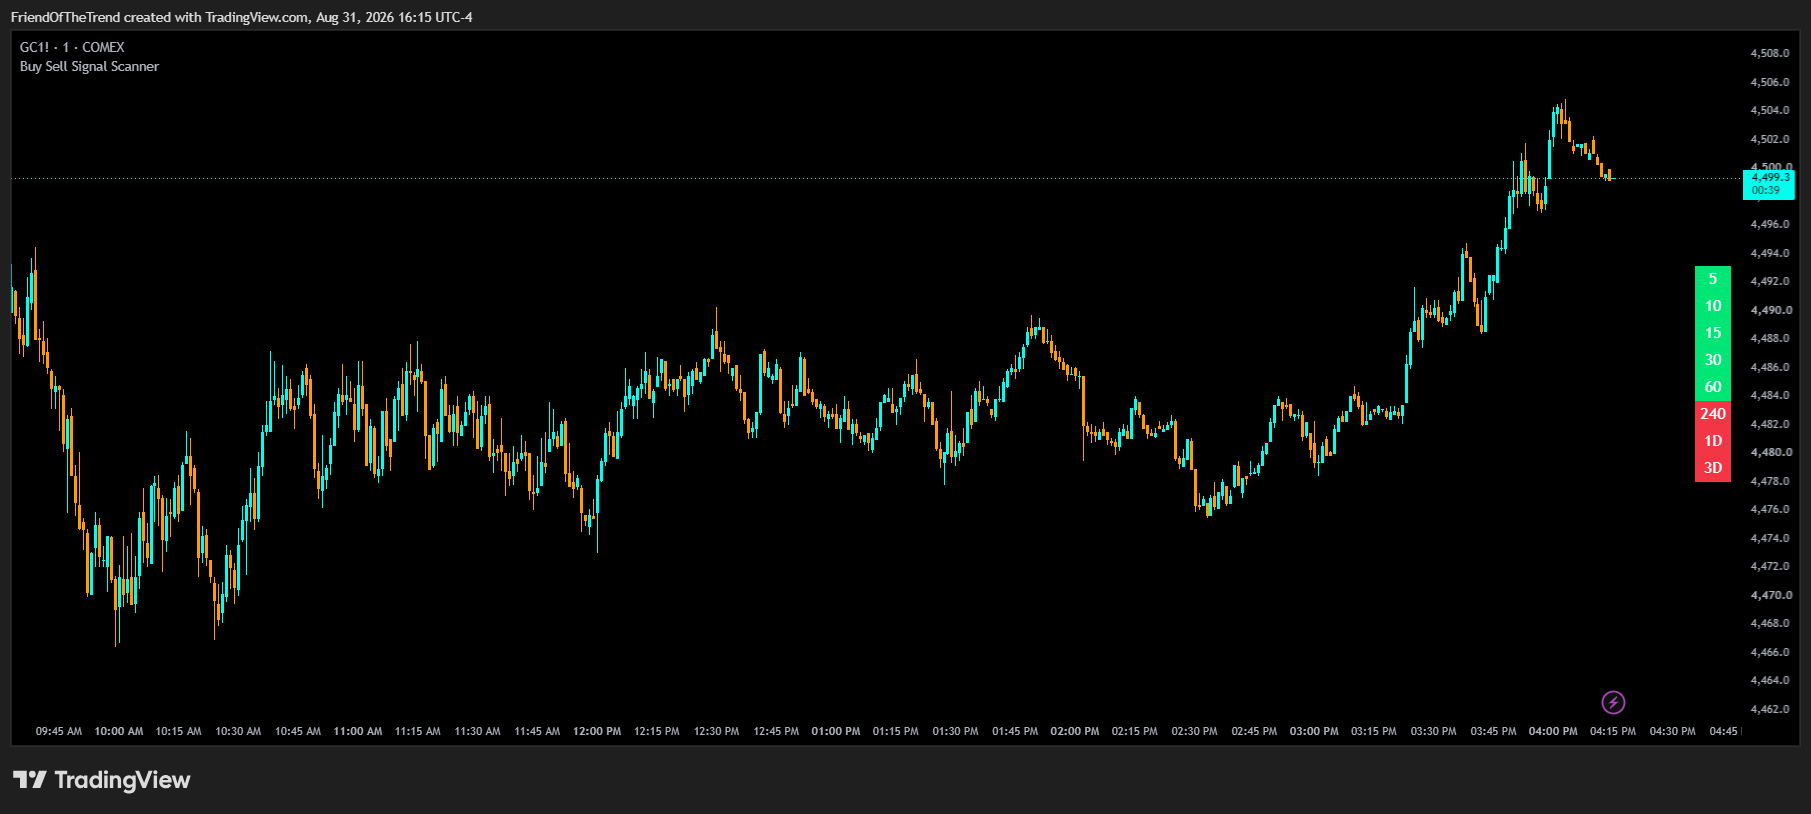1811x814 pixels.
Task: Select the 4,490.0 price axis label
Action: [x=1770, y=310]
